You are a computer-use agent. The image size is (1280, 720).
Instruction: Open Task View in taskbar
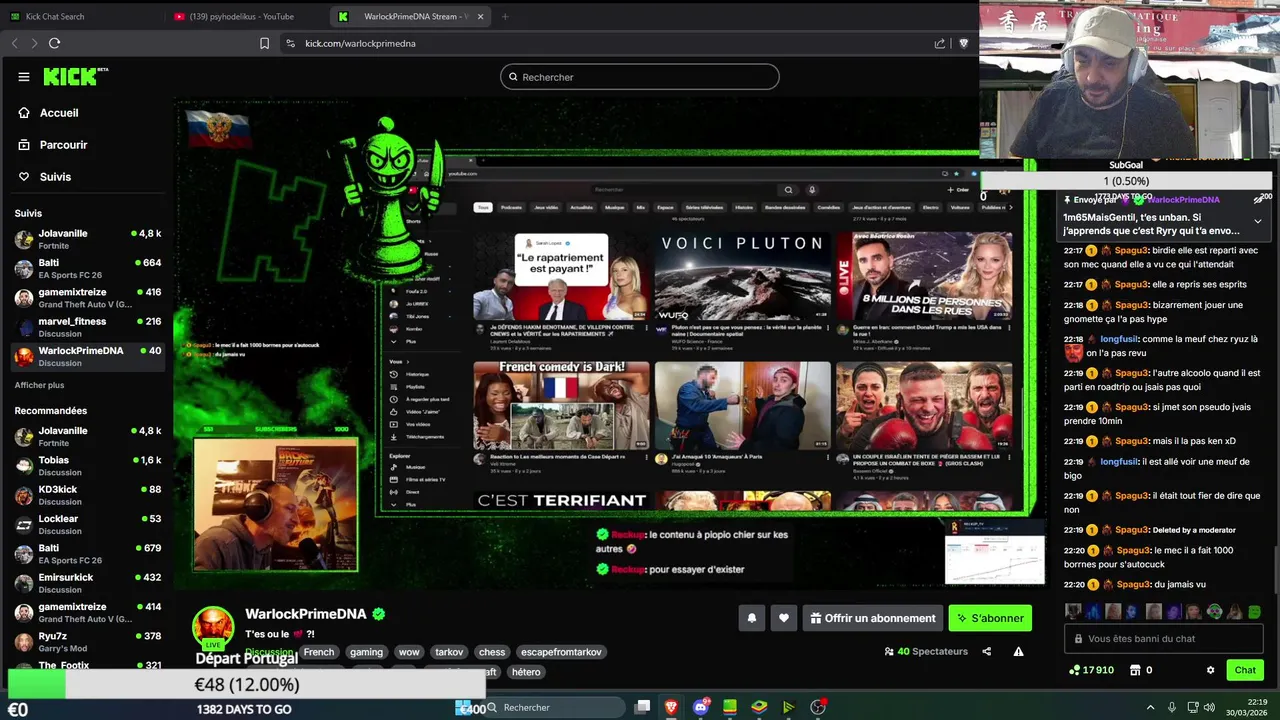point(642,707)
